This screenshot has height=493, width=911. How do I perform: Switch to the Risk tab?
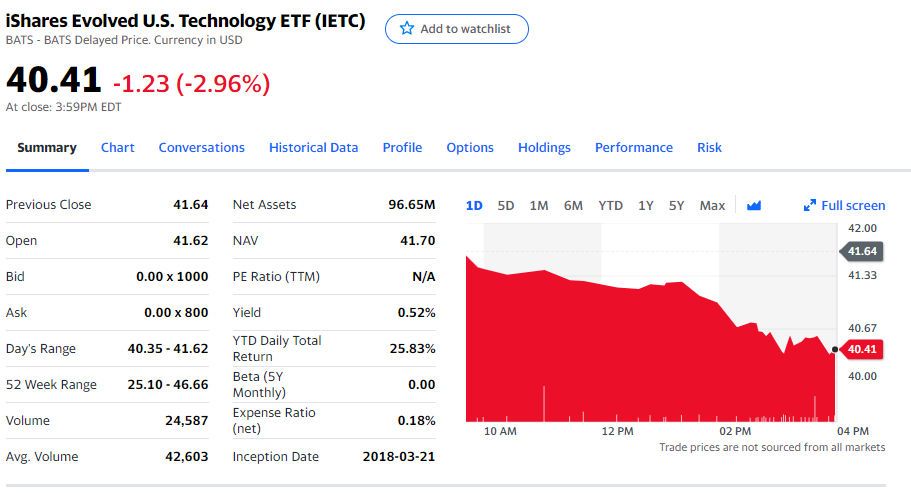(x=709, y=147)
